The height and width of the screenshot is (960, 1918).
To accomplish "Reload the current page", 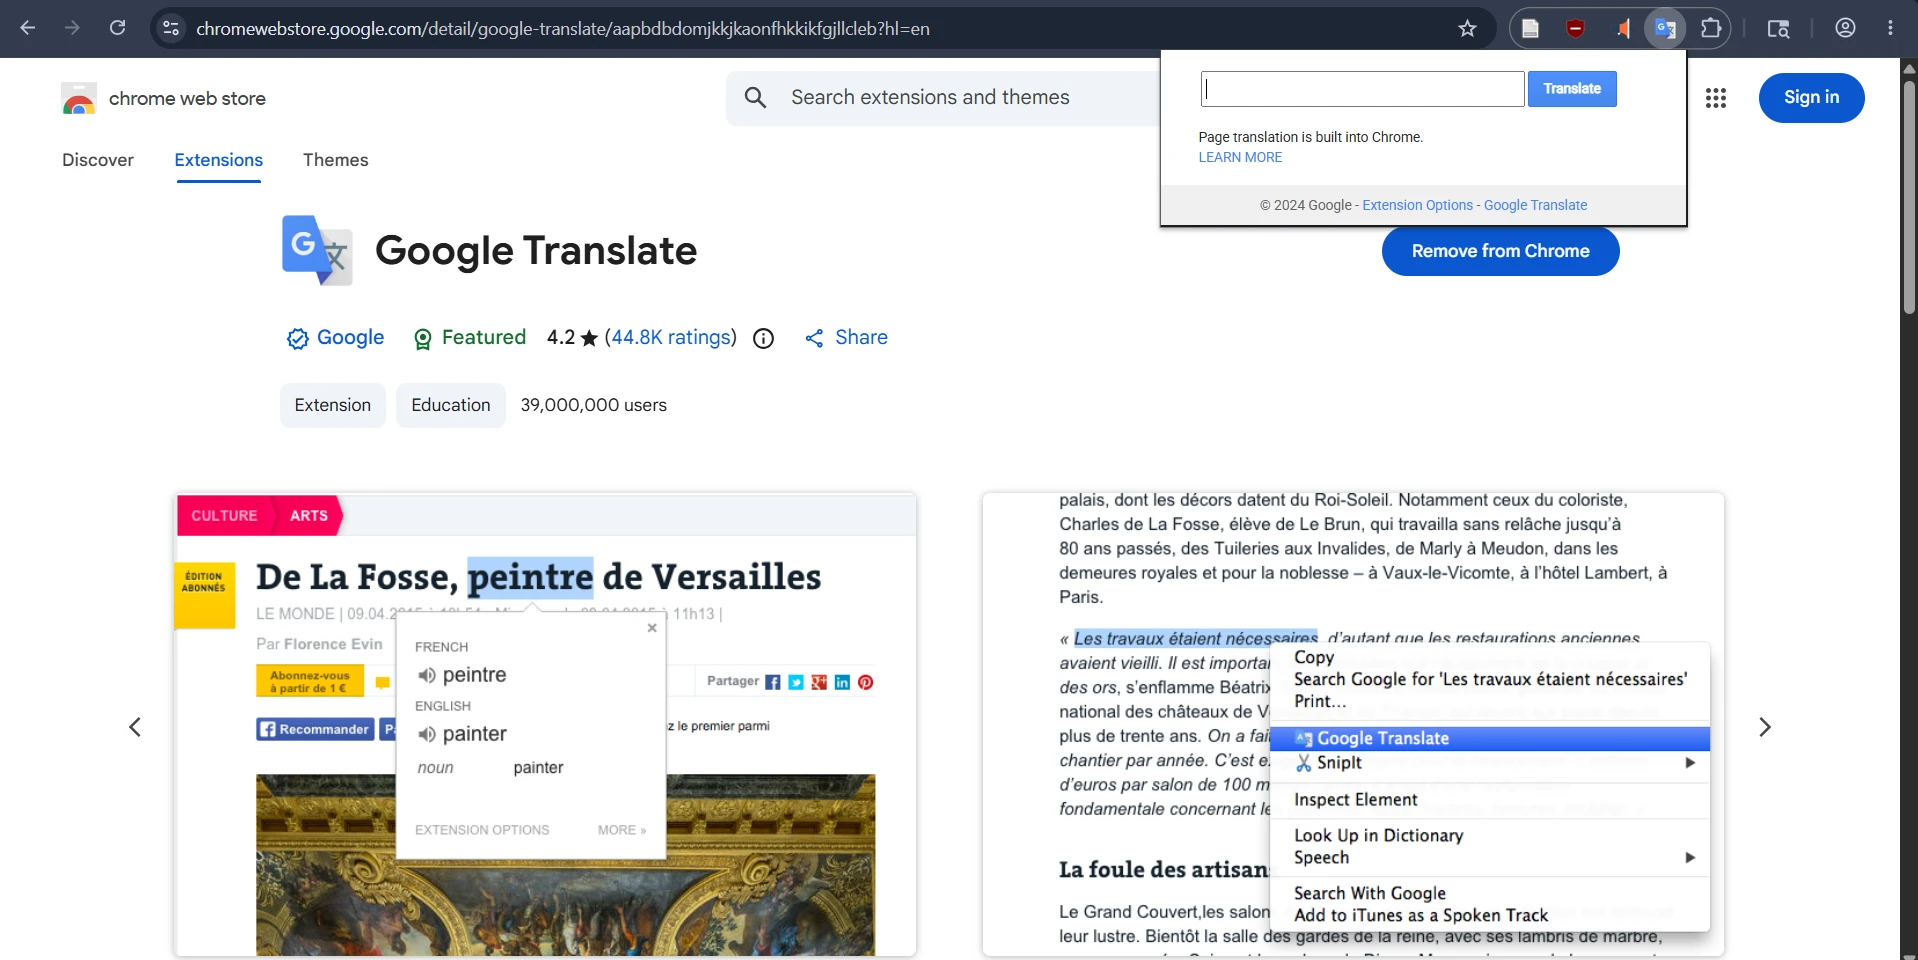I will (x=117, y=28).
